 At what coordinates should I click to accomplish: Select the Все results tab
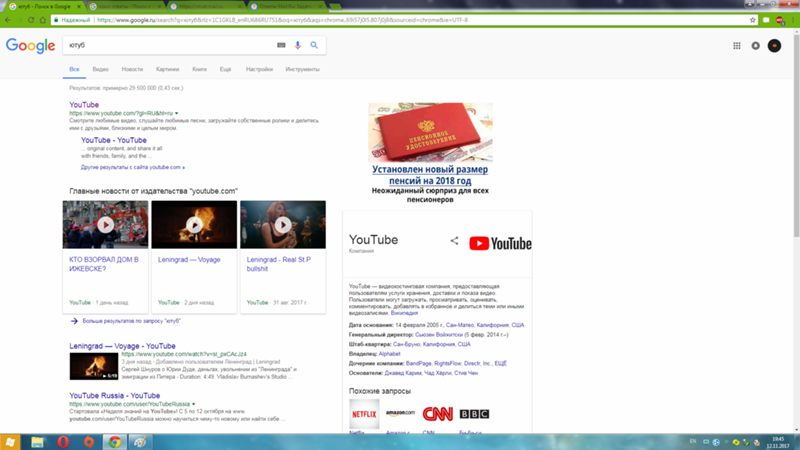74,69
